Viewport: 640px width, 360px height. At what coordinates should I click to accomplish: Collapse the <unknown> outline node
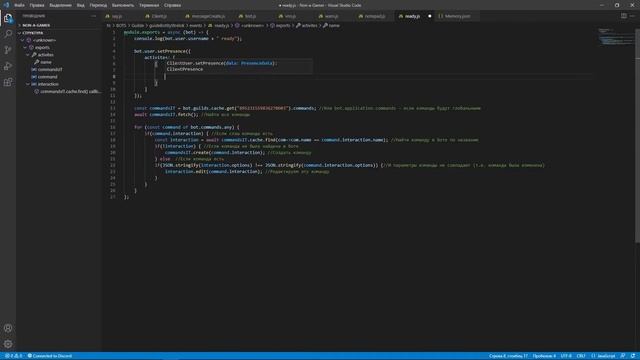[23, 40]
